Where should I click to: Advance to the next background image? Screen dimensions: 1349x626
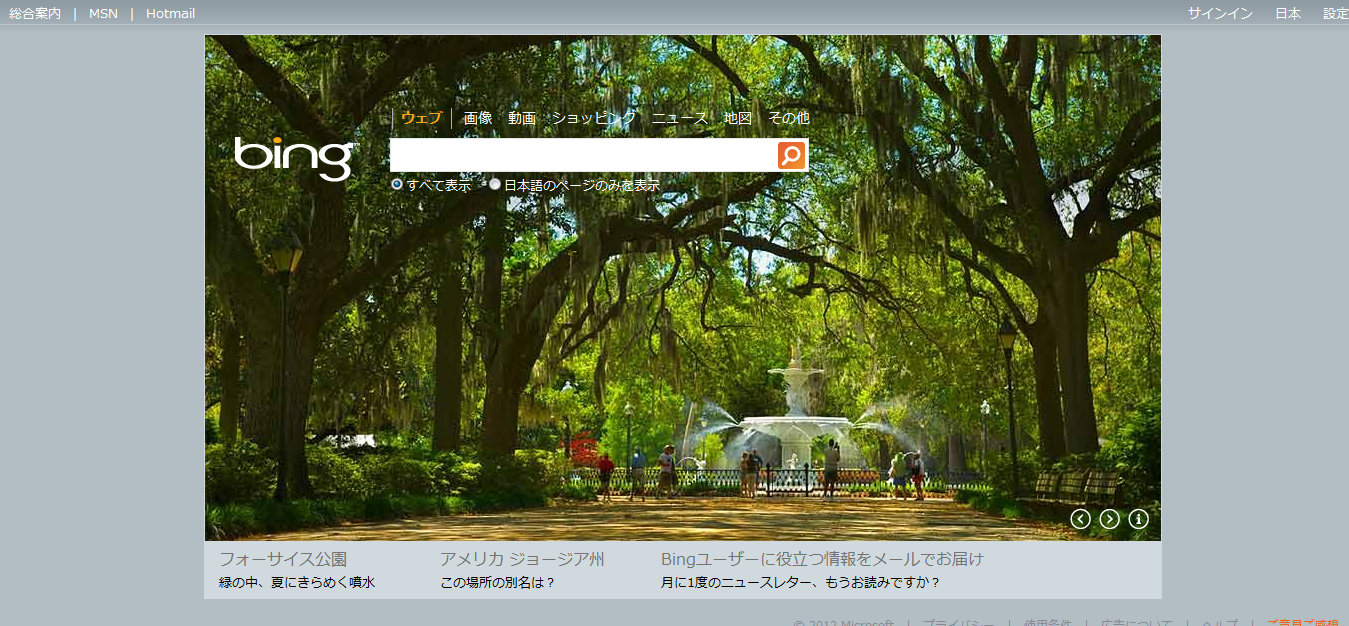pyautogui.click(x=1109, y=519)
